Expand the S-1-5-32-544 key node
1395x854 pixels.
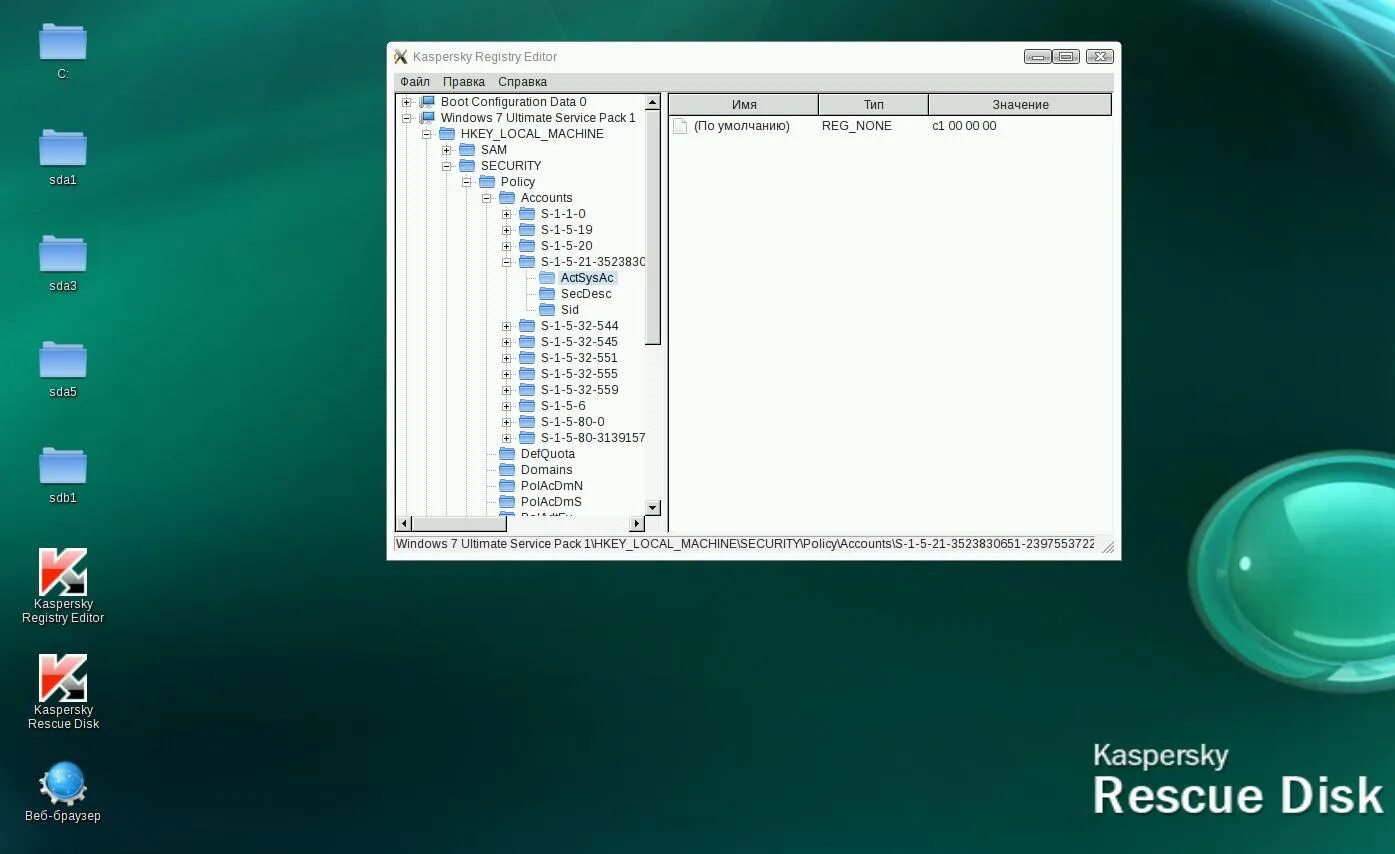(507, 326)
